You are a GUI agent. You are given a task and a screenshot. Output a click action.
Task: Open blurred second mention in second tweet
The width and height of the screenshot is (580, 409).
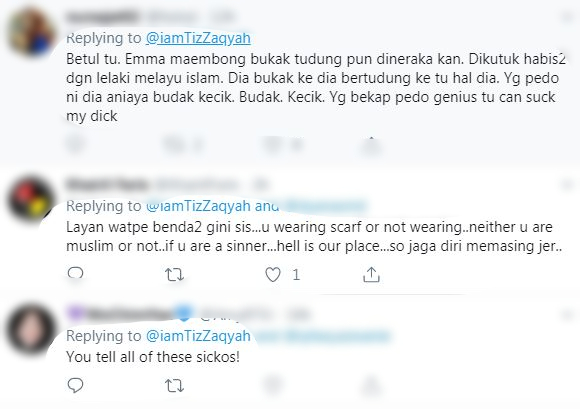(325, 206)
